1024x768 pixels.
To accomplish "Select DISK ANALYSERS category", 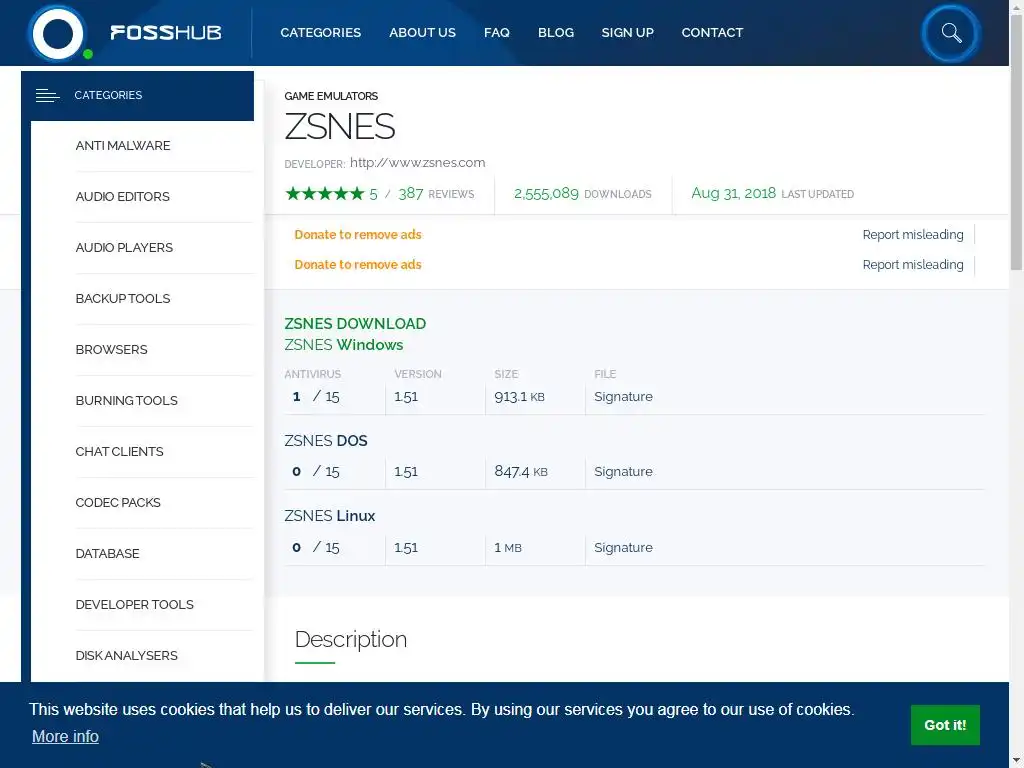I will point(127,655).
